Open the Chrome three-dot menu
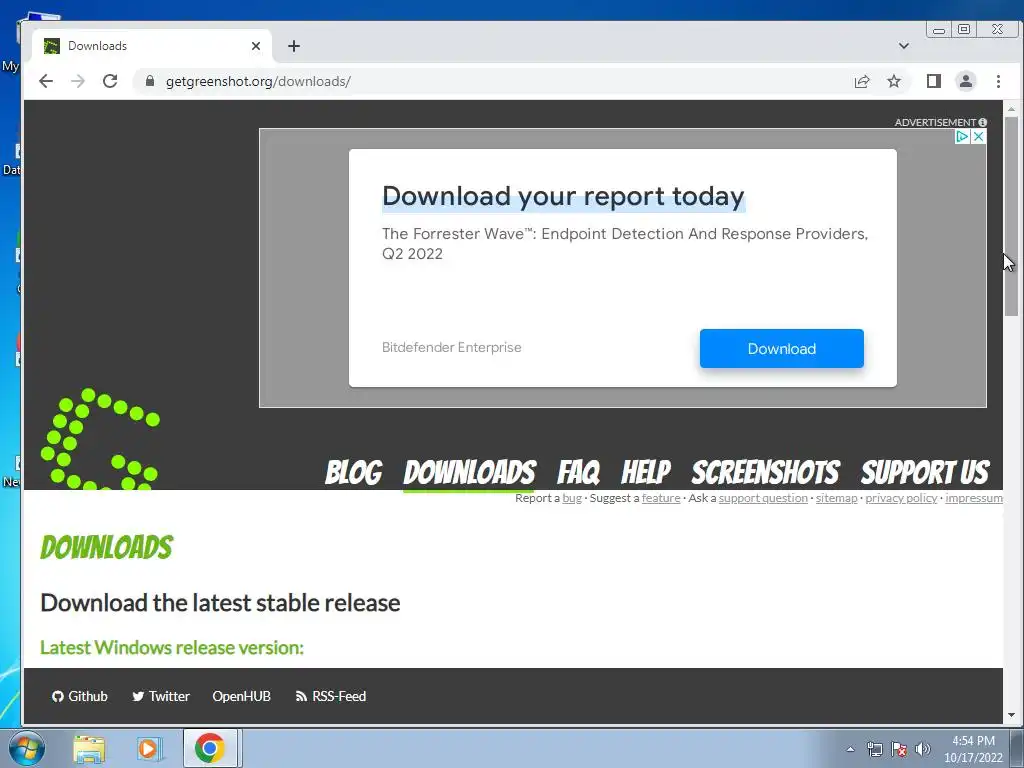 tap(998, 81)
